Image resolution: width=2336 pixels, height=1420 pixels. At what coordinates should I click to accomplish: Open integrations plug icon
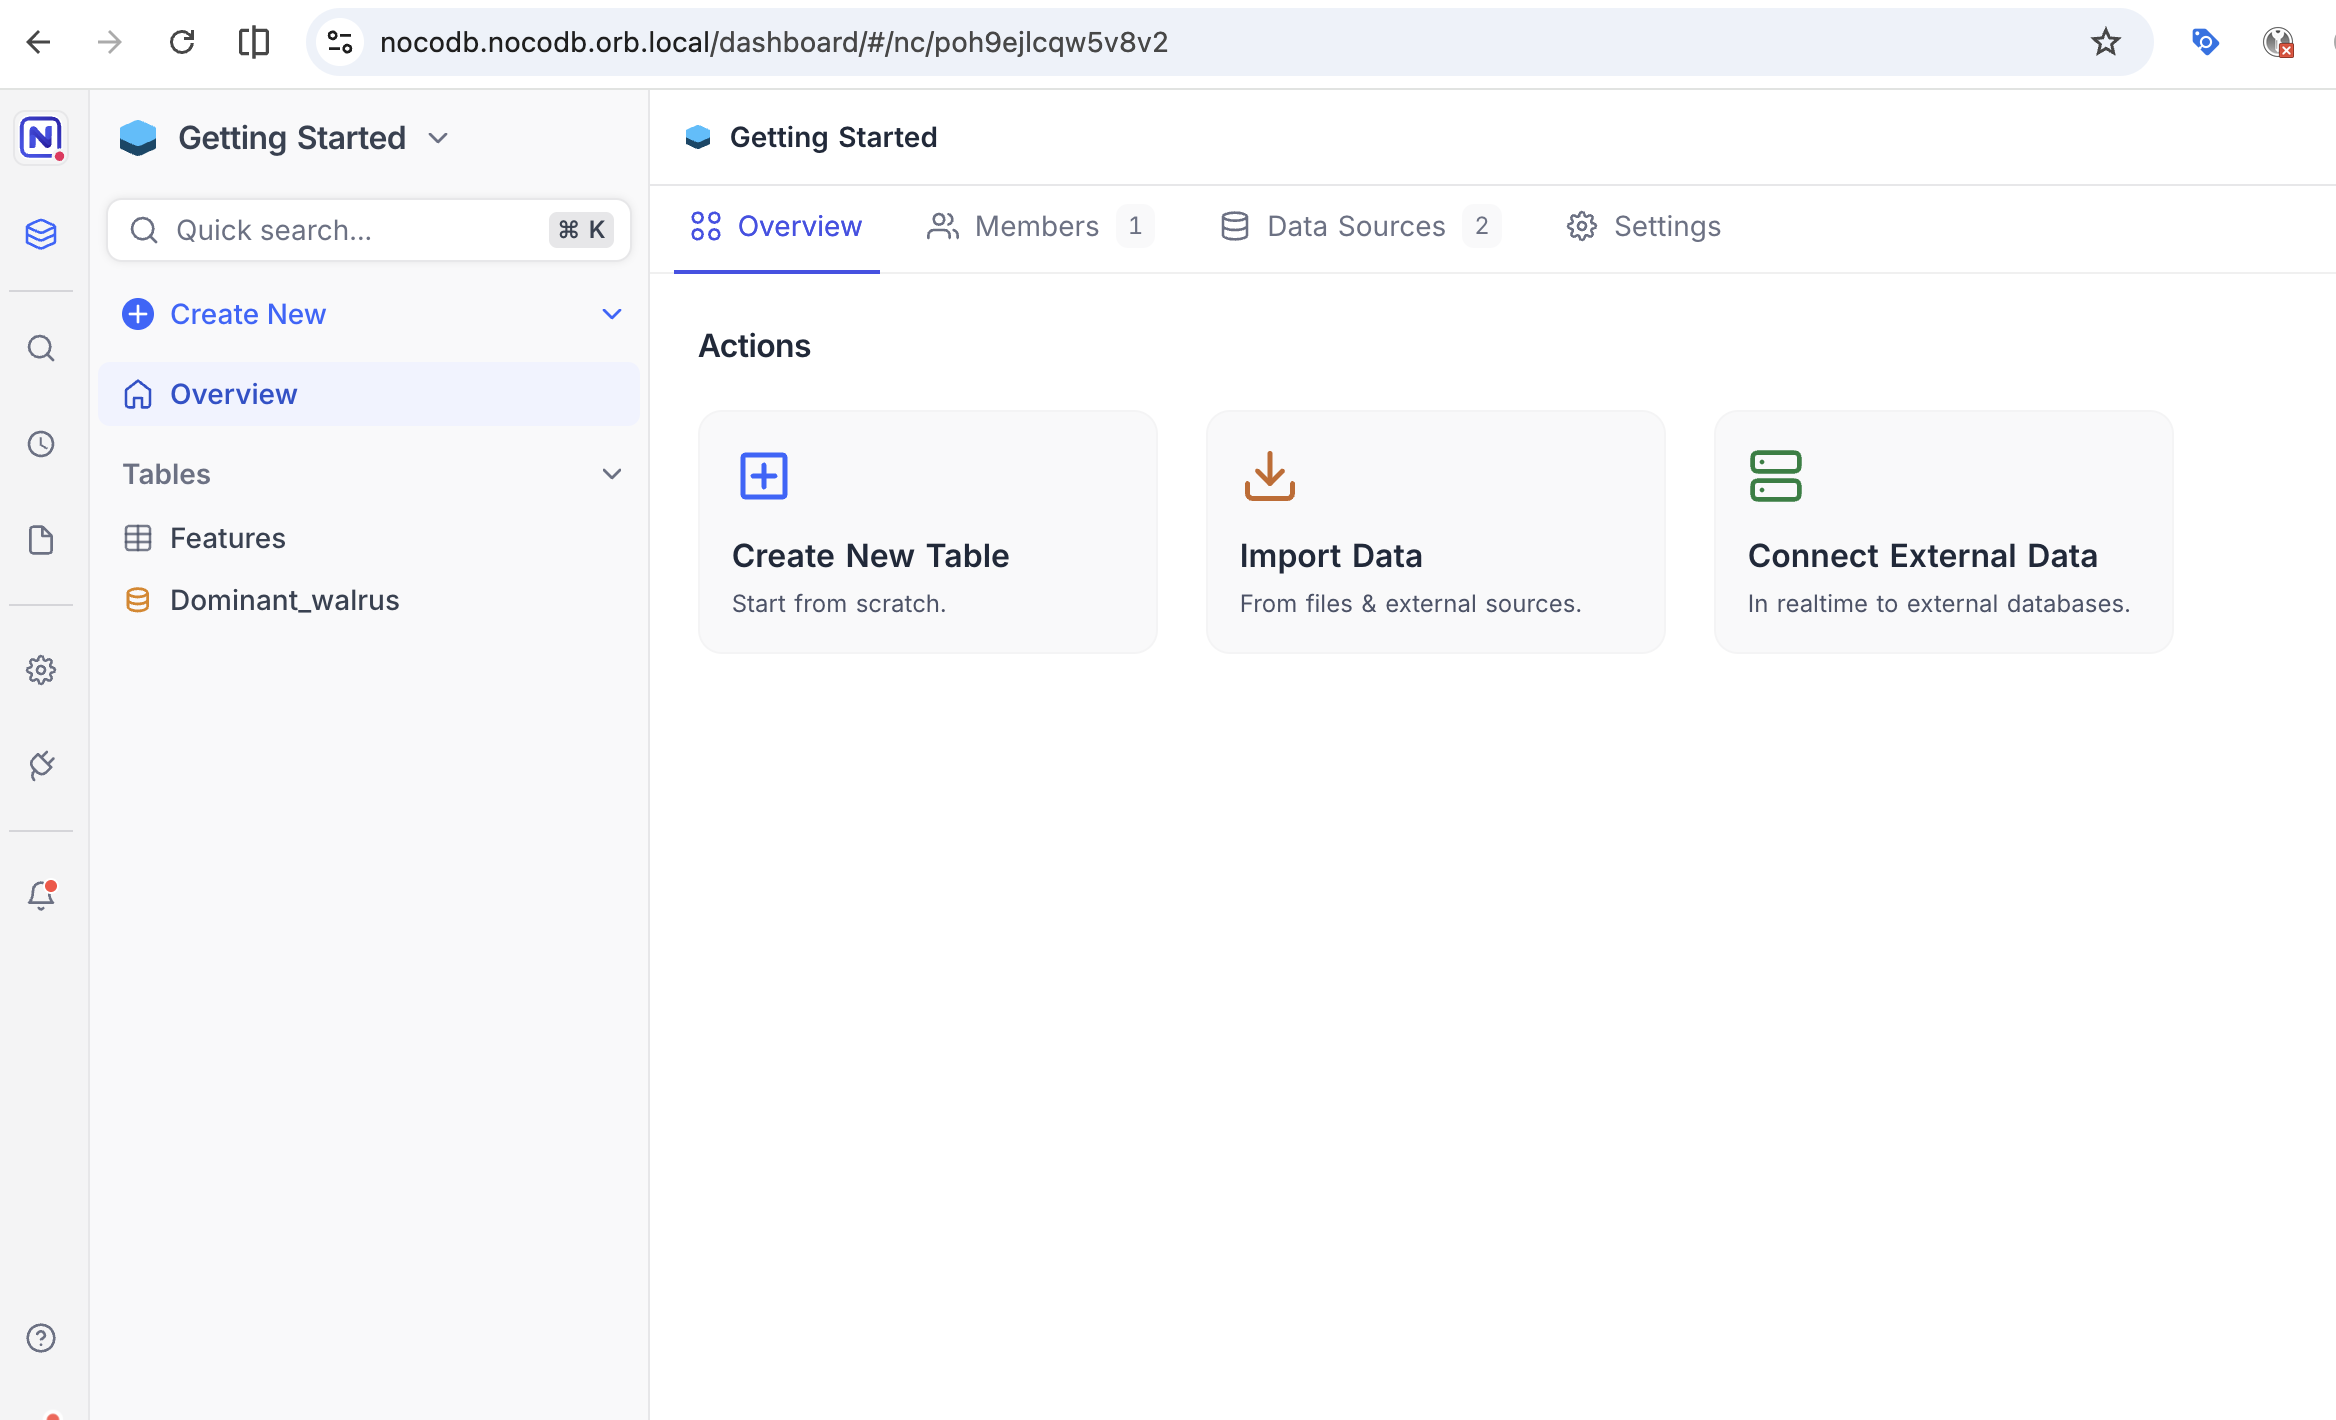click(x=41, y=766)
